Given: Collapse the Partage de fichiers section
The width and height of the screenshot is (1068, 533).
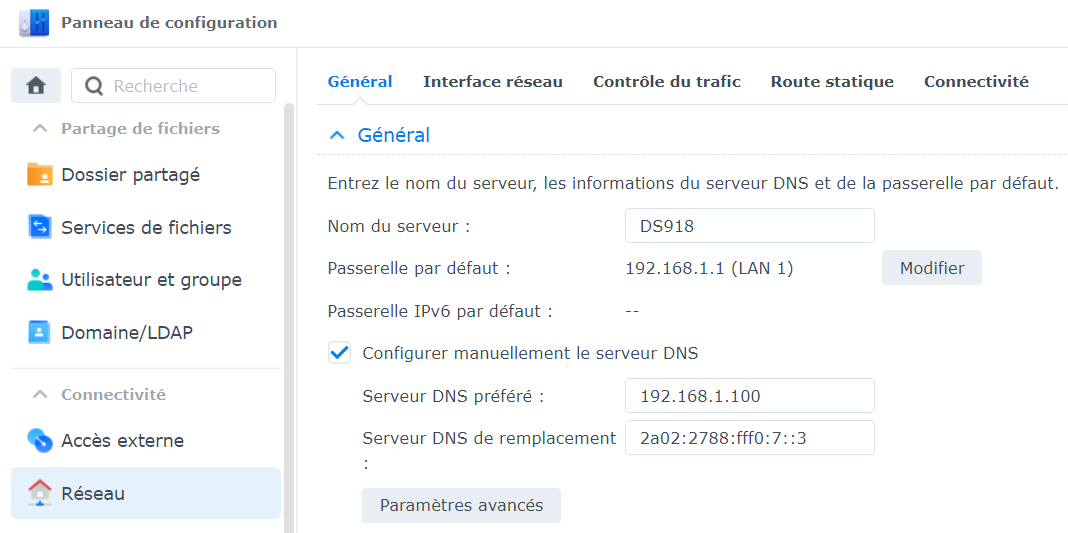Looking at the screenshot, I should (40, 129).
